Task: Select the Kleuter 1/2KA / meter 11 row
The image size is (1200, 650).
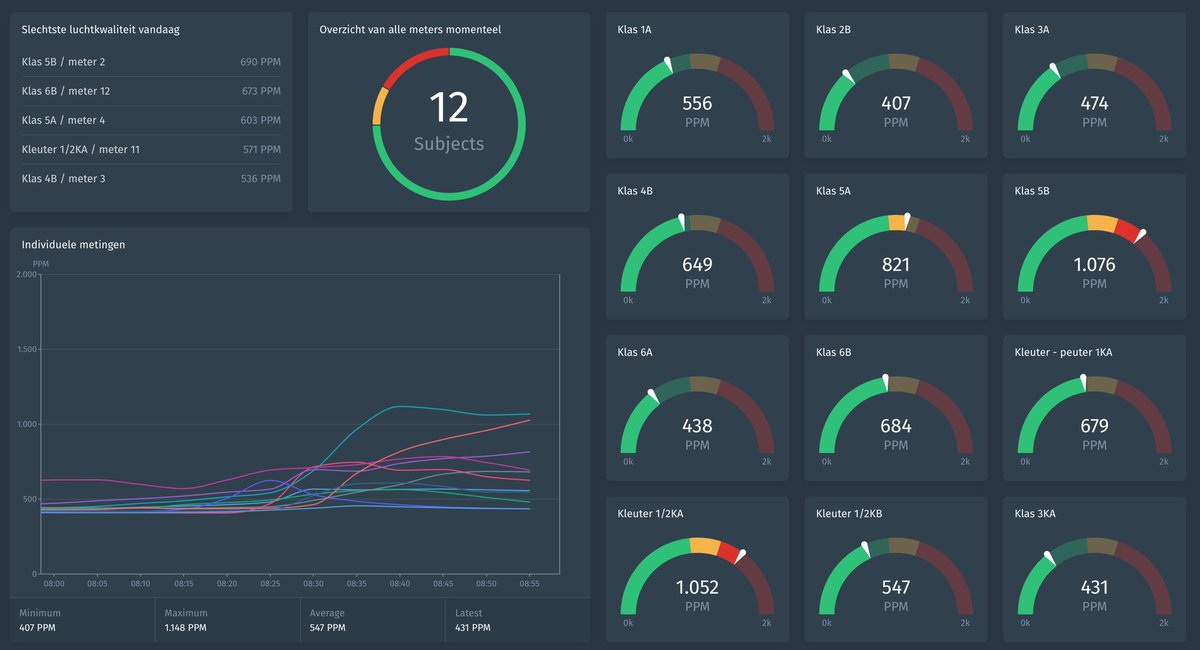Action: [151, 149]
